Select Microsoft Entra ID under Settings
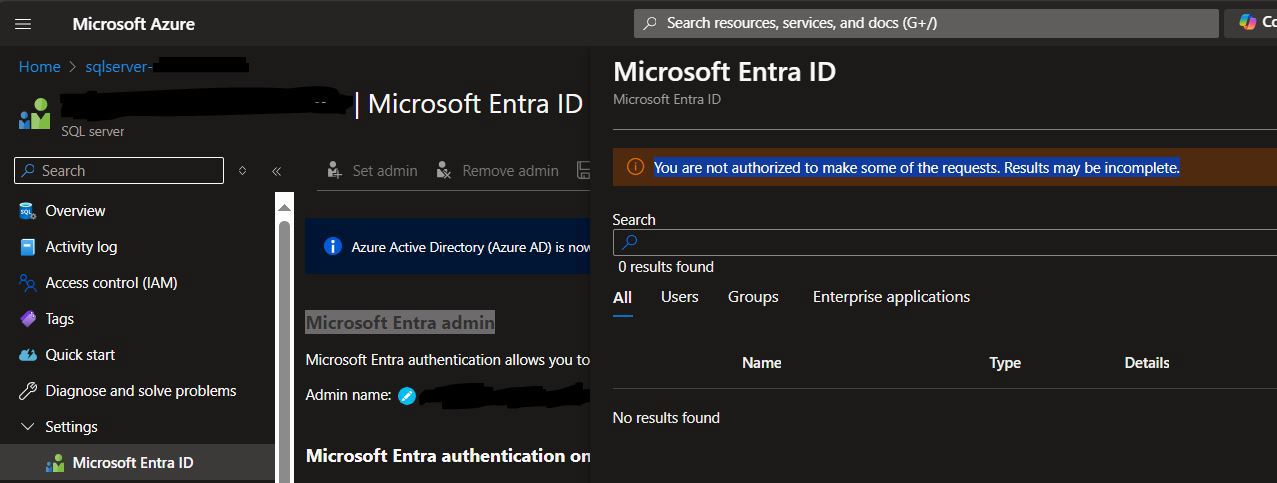 (x=133, y=463)
